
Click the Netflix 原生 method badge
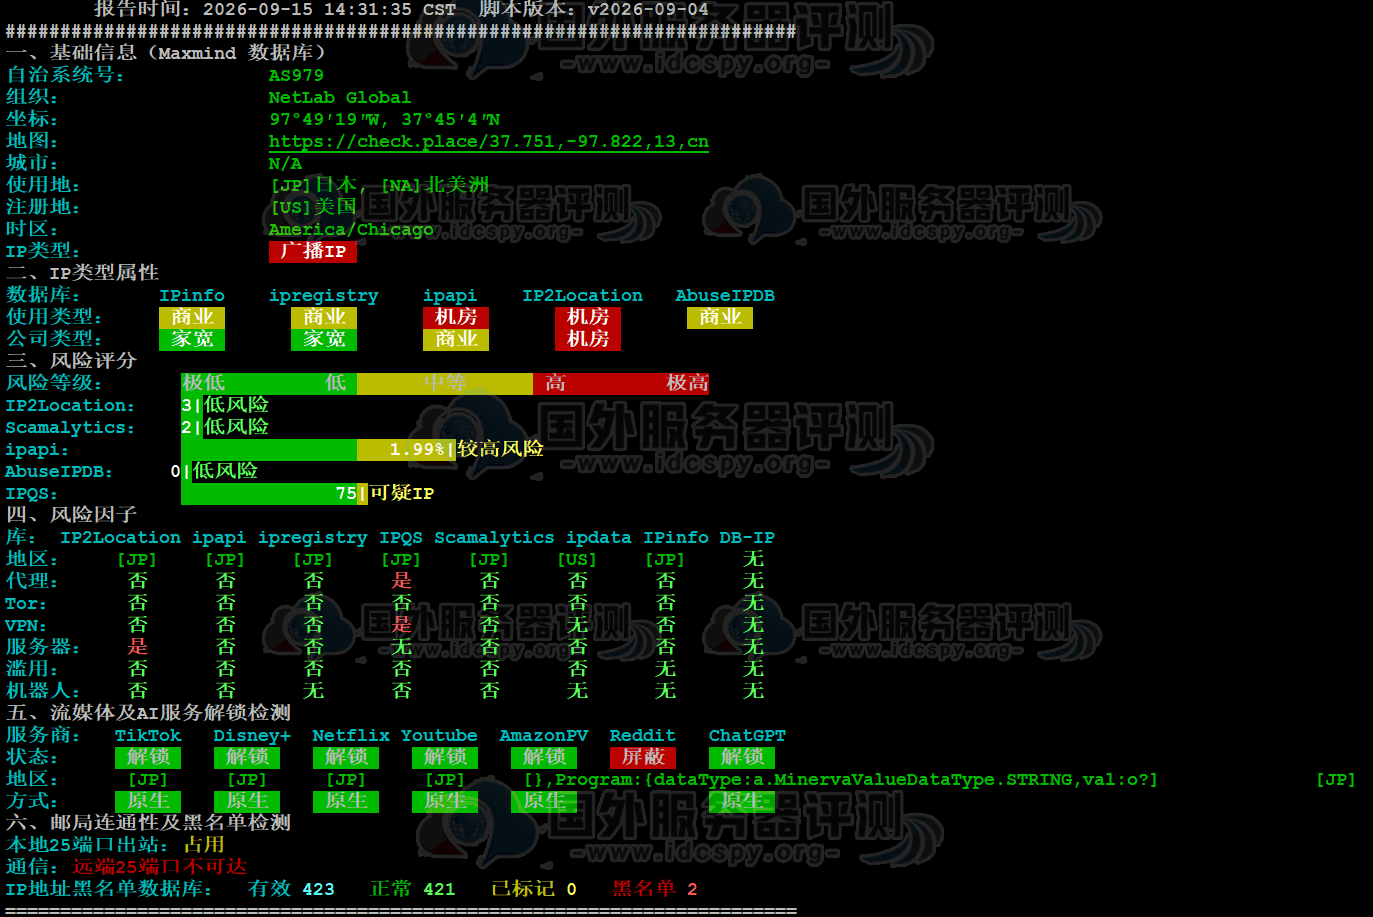[x=346, y=801]
